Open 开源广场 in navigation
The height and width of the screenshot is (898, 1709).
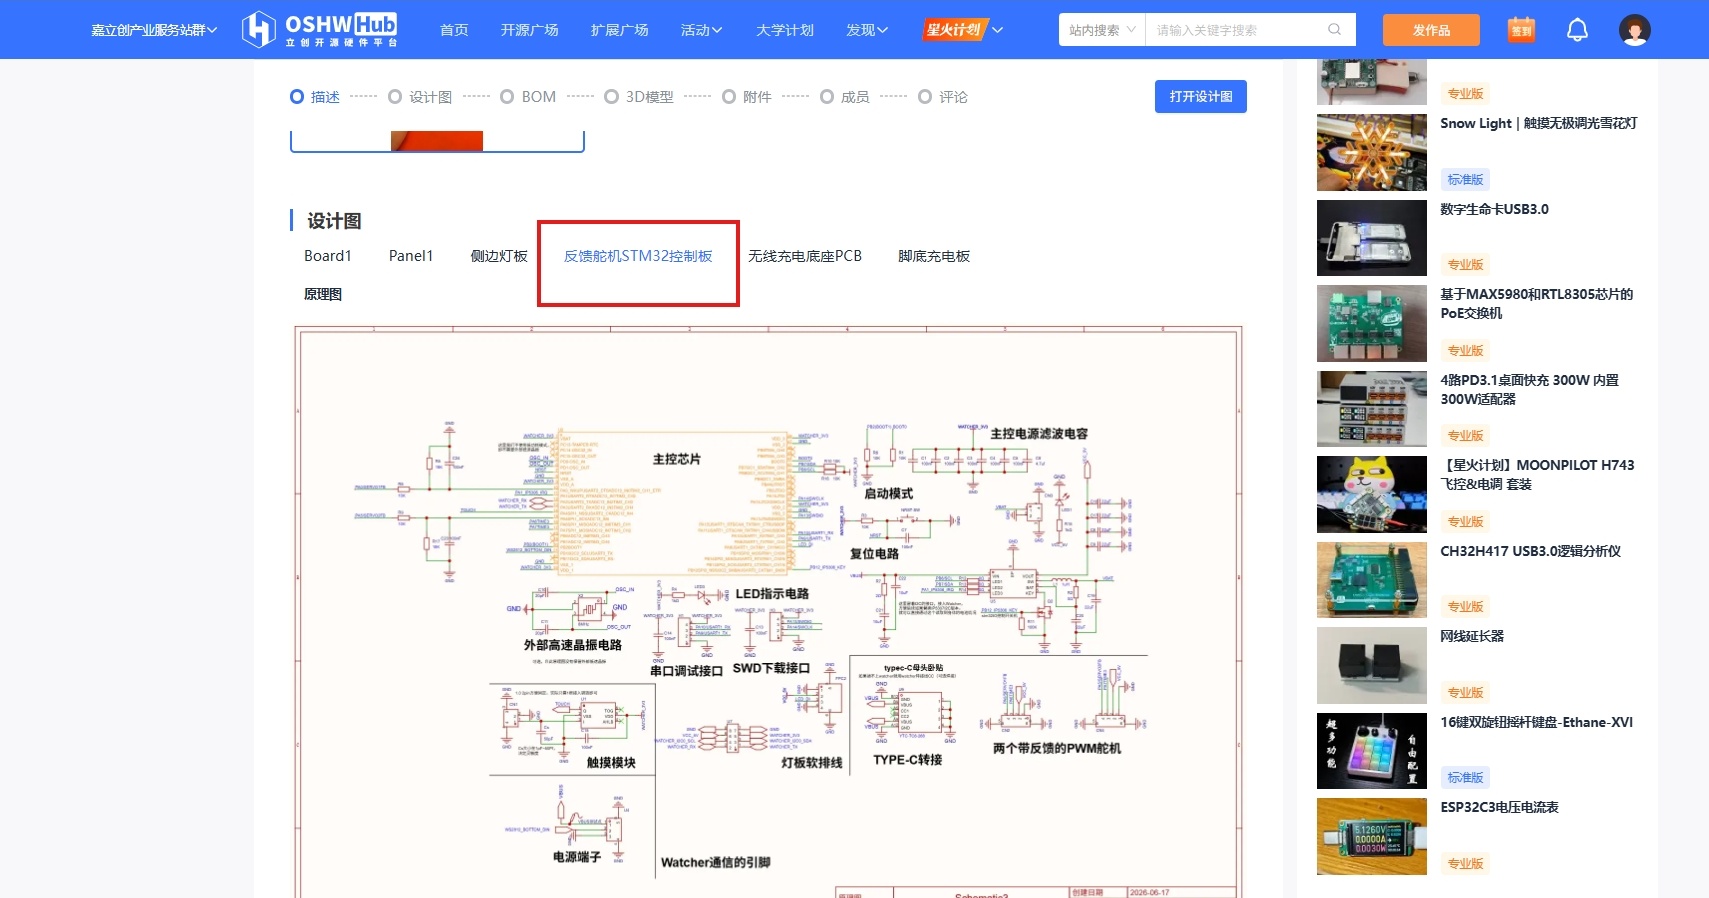point(530,30)
